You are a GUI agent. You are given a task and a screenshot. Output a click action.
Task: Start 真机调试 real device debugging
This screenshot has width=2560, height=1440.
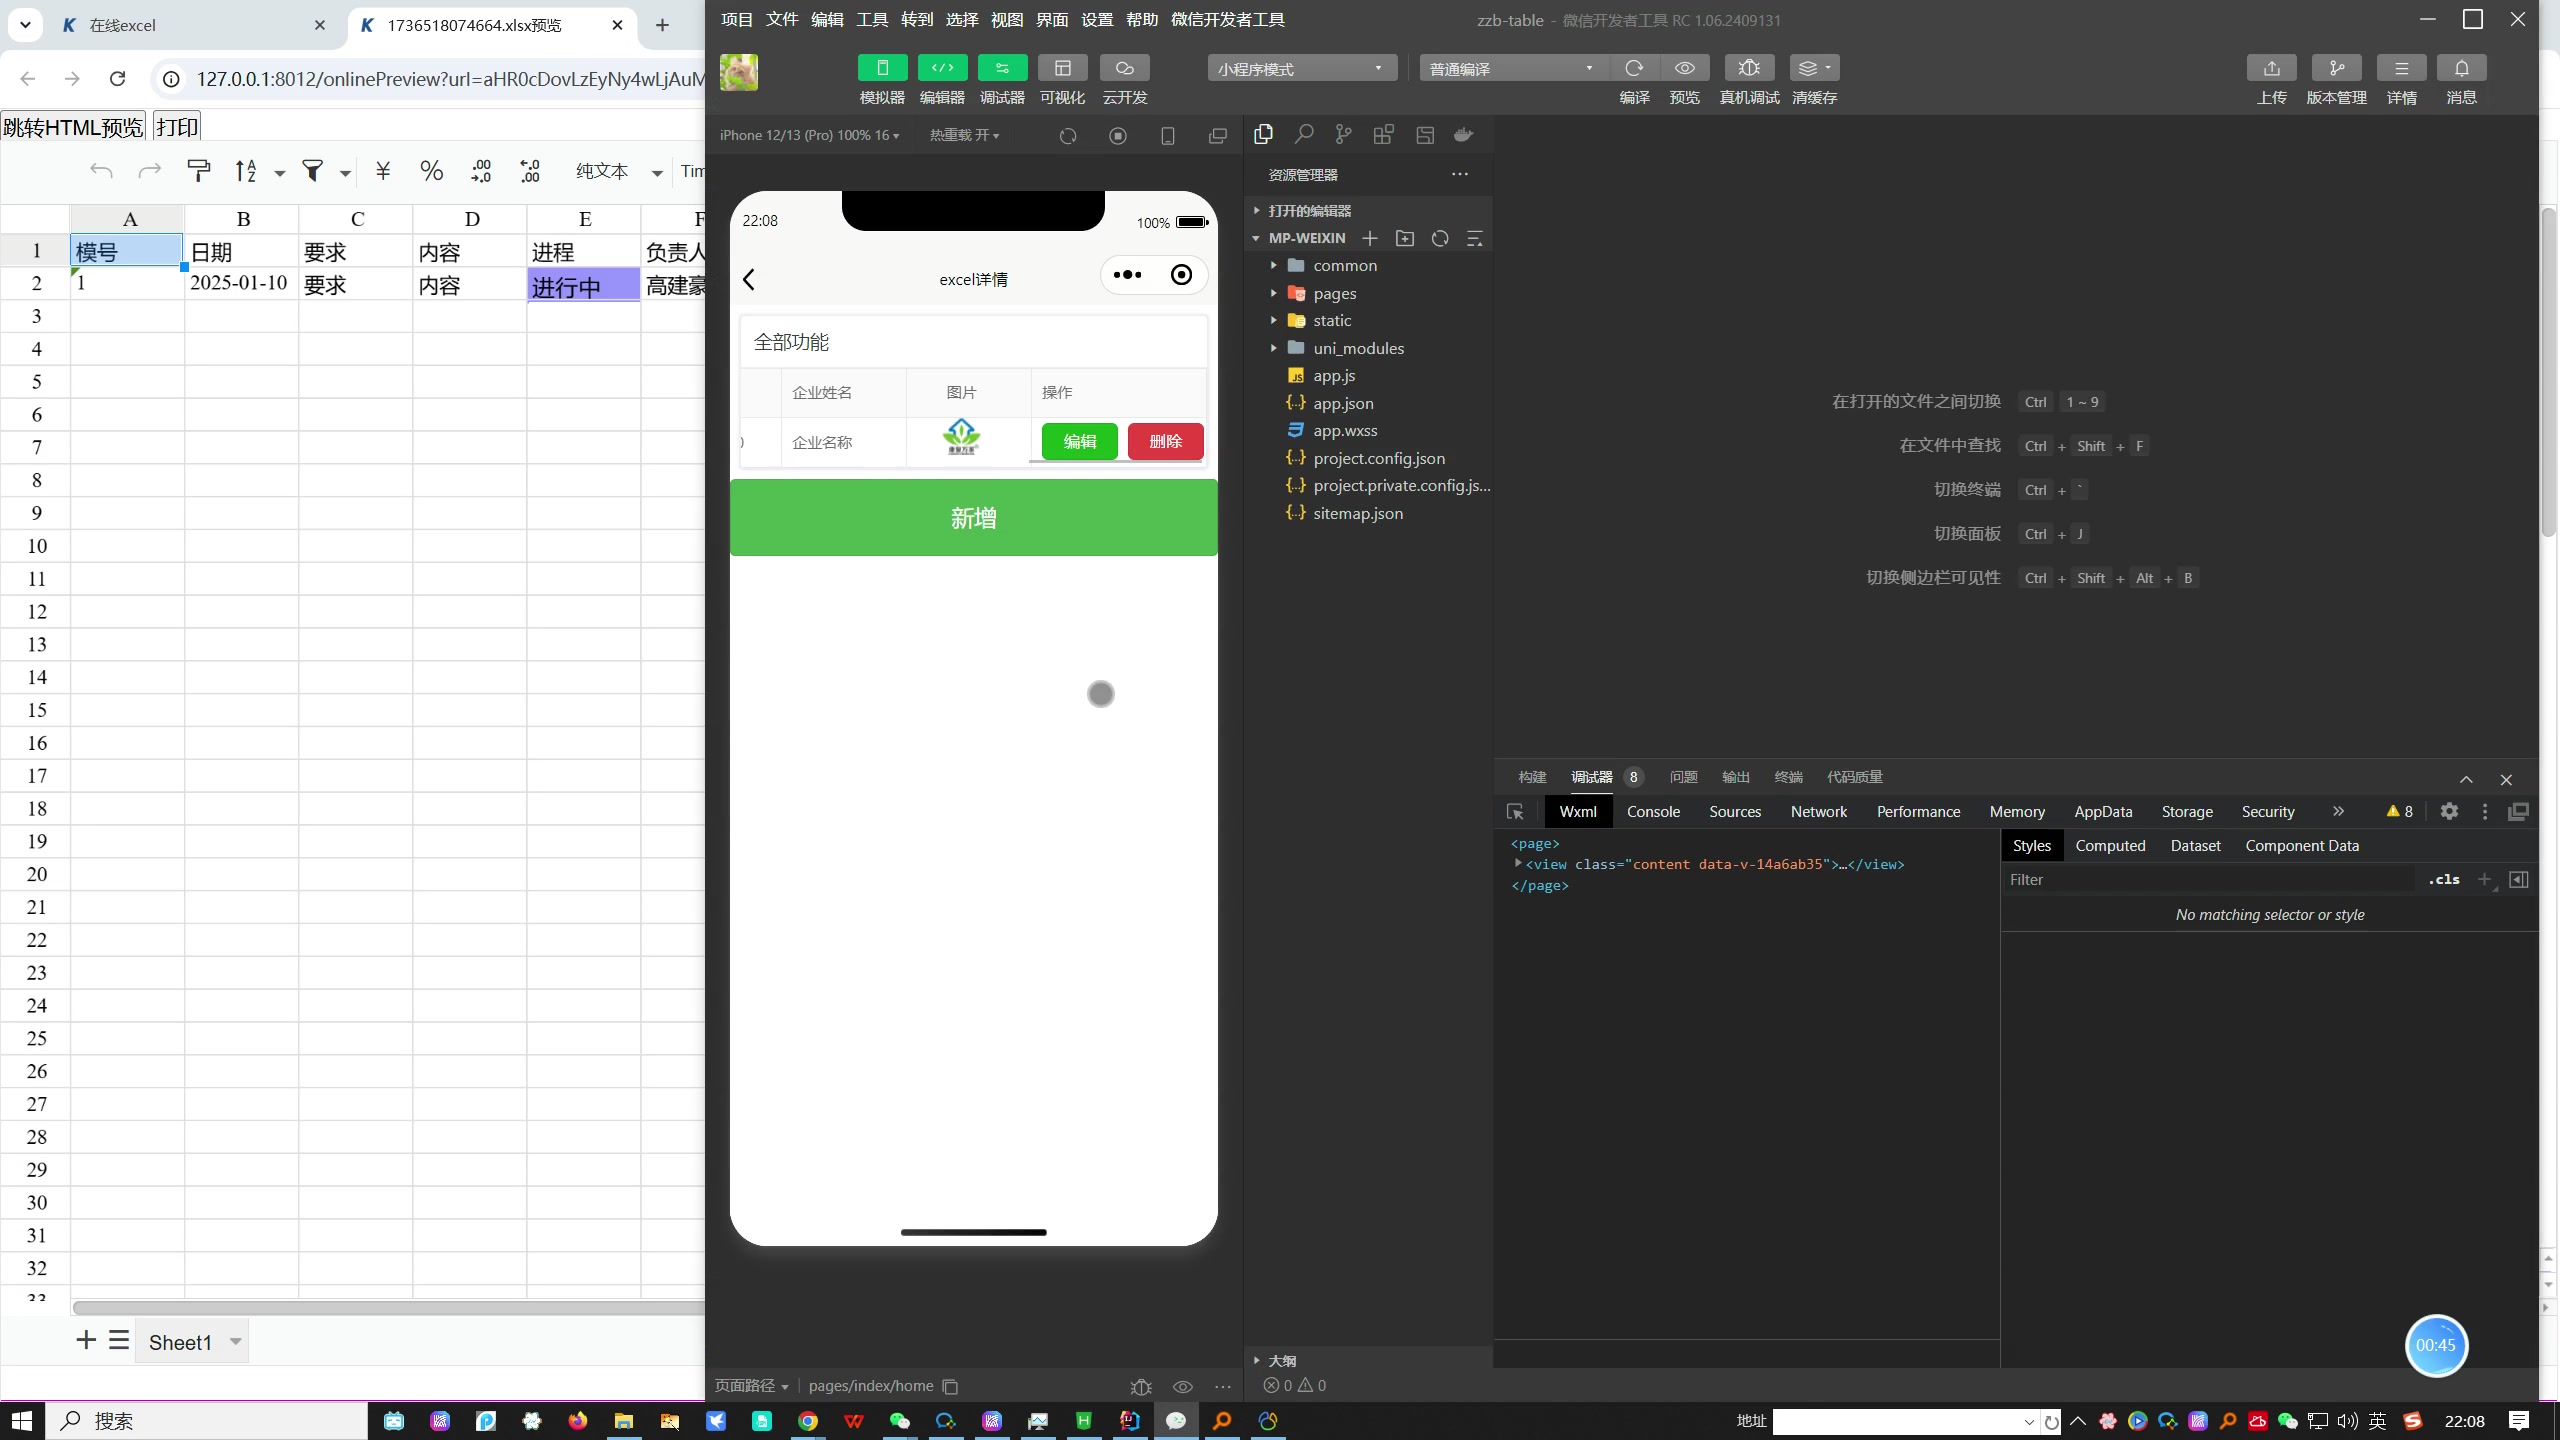point(1749,68)
